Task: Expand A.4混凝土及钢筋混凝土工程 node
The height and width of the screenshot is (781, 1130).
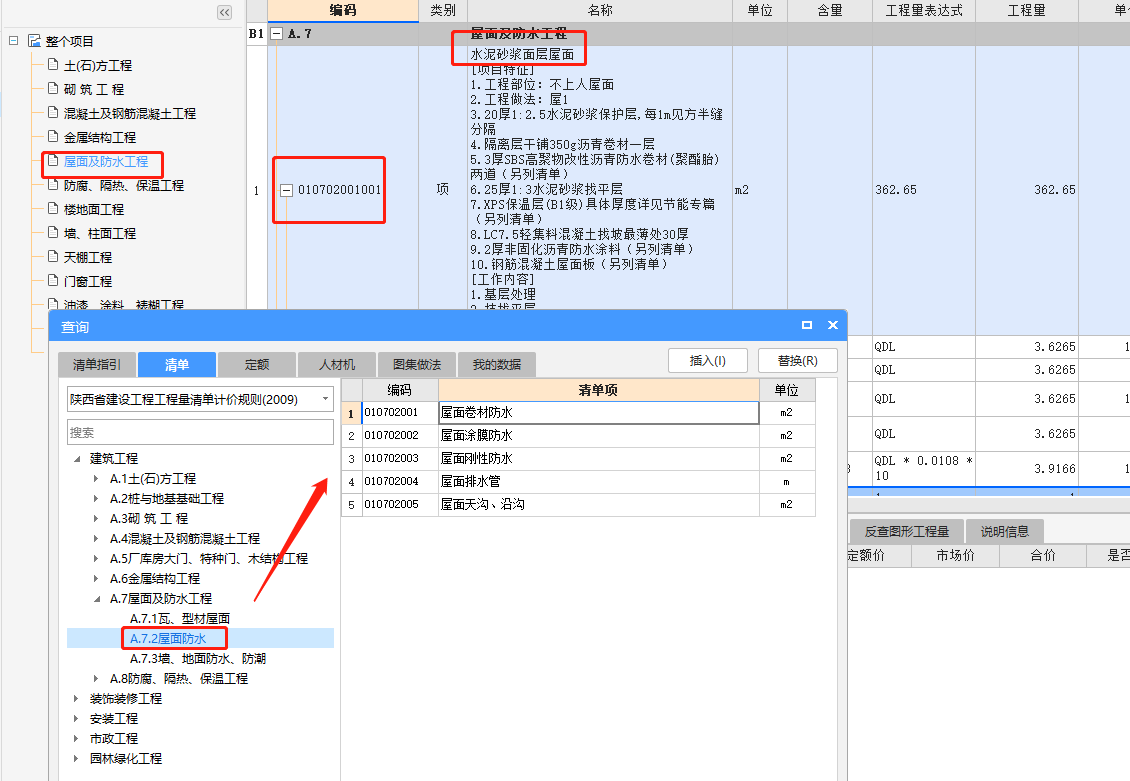Action: tap(97, 539)
